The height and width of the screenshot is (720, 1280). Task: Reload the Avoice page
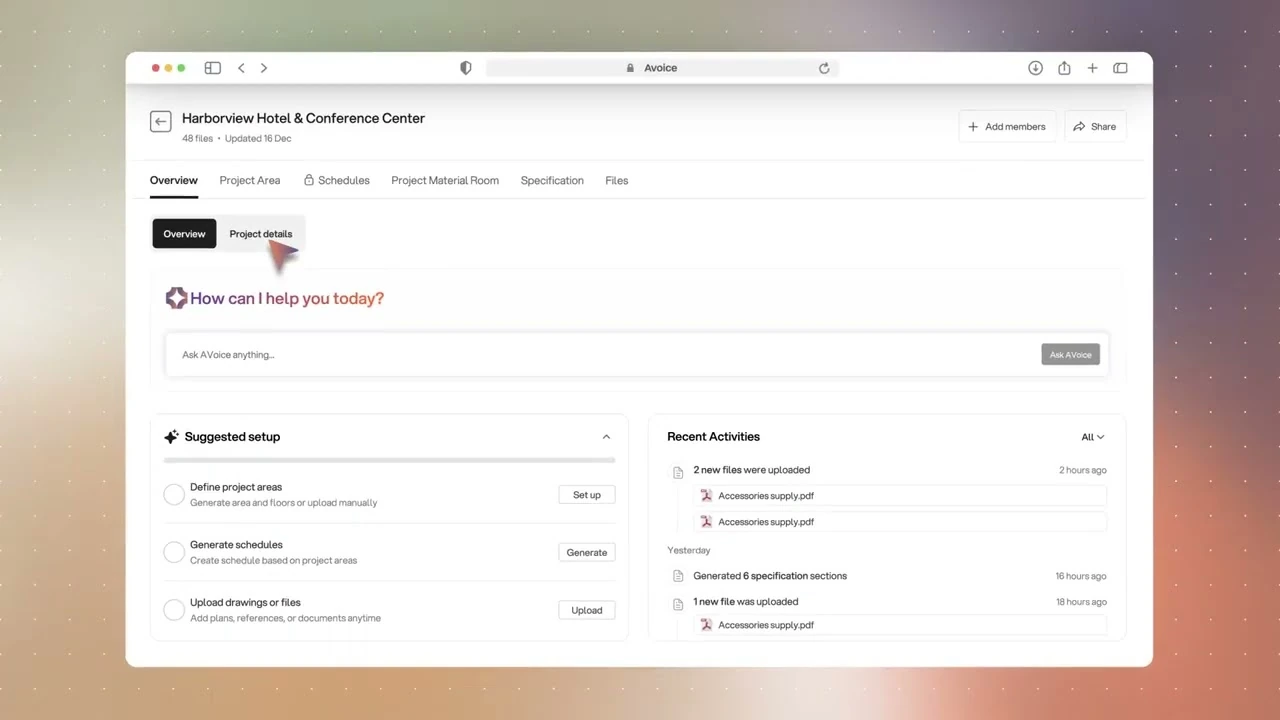pos(824,68)
